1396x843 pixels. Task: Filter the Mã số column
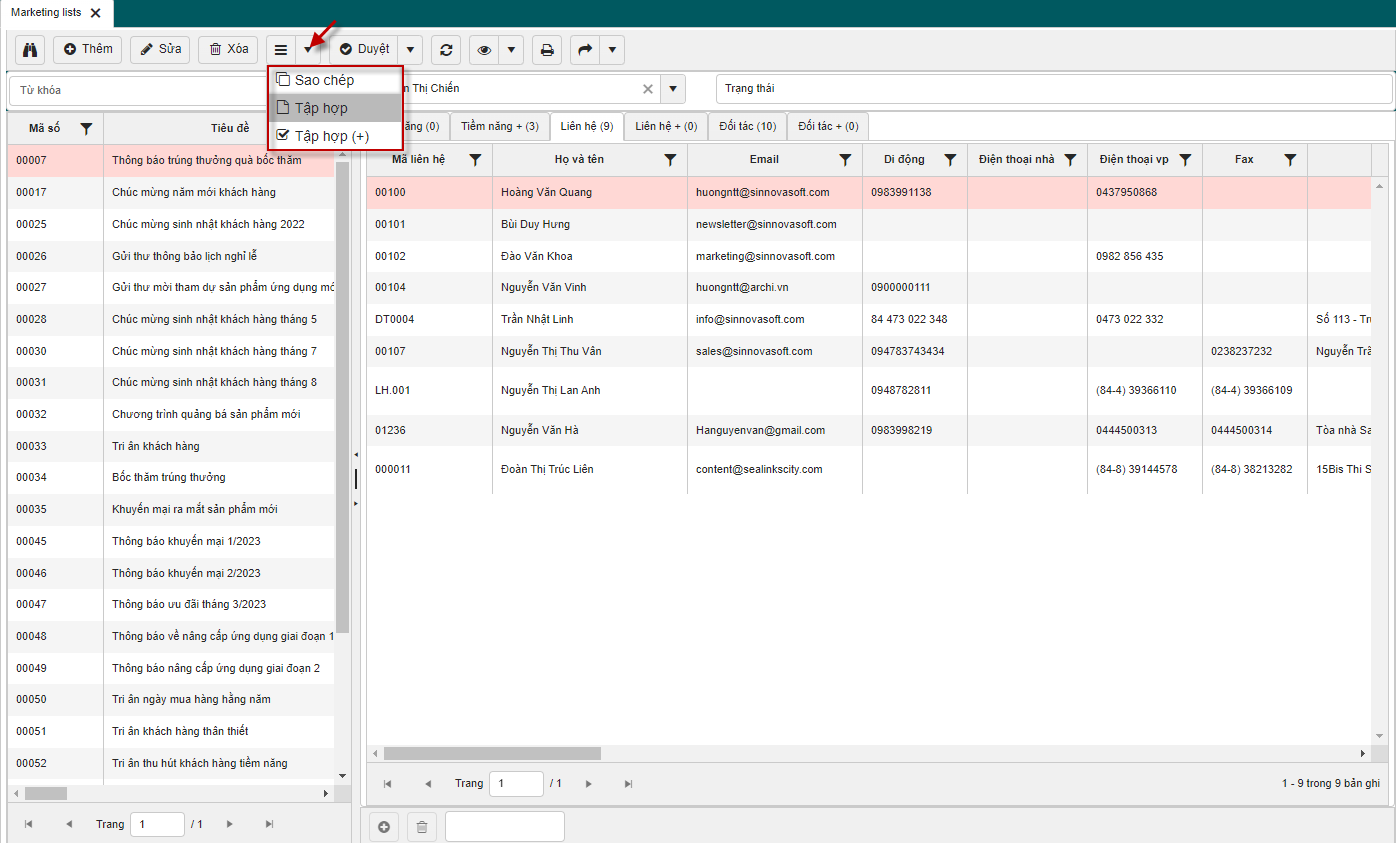(86, 128)
